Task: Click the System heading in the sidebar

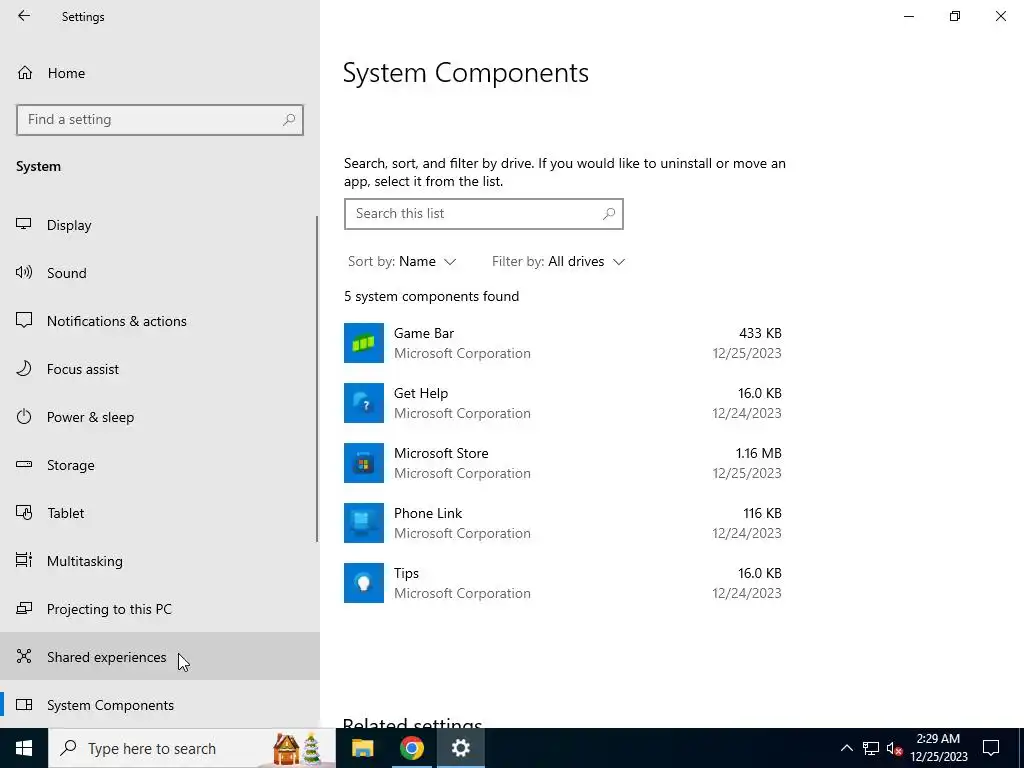Action: point(39,167)
